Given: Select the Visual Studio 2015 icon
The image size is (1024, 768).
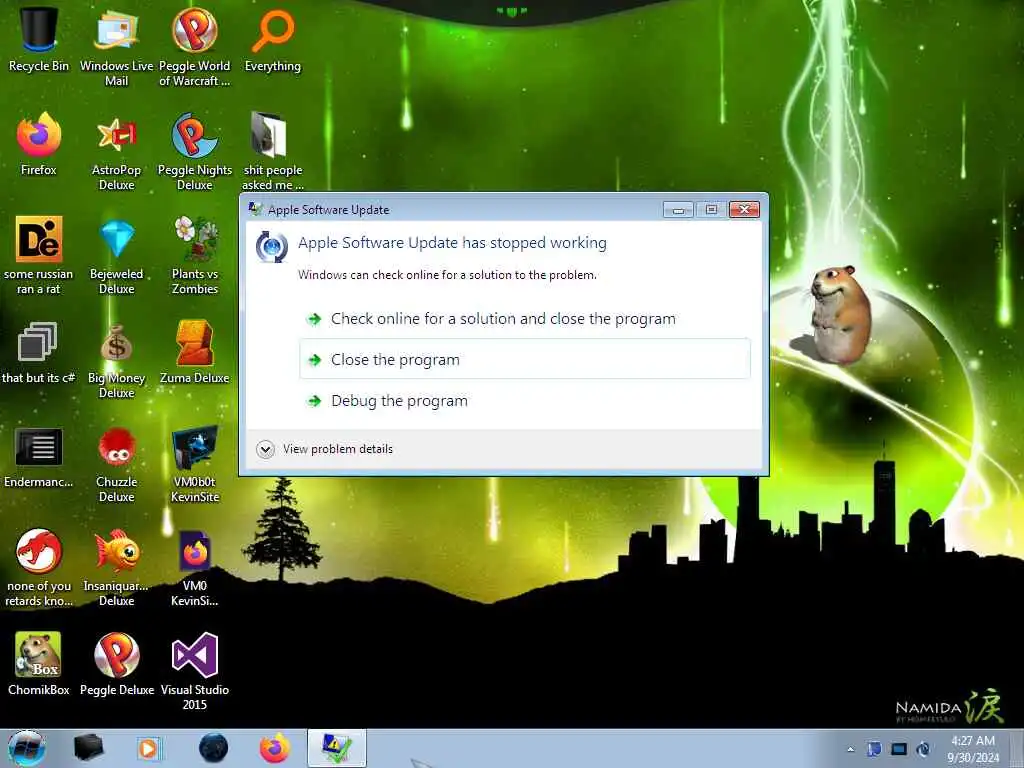Looking at the screenshot, I should pos(195,671).
